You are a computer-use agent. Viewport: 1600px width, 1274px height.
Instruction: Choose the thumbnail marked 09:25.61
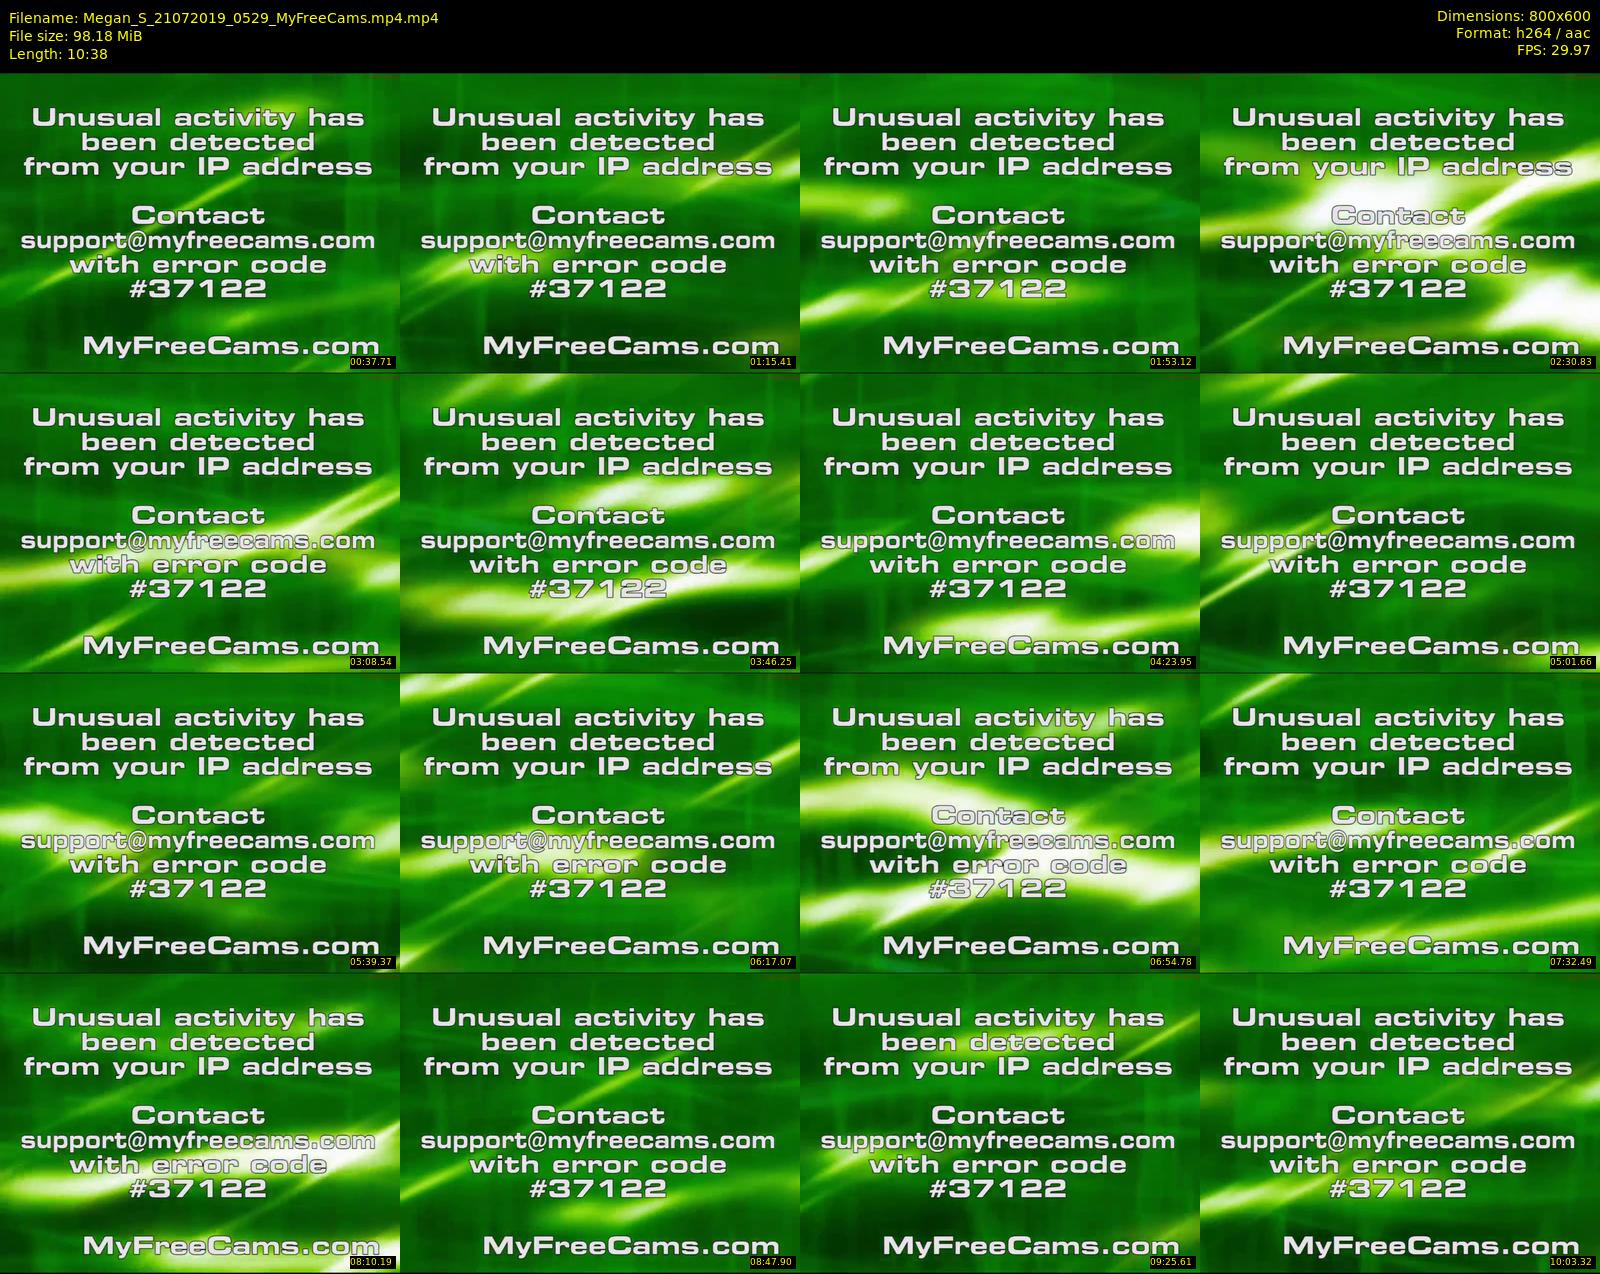coord(1000,1123)
